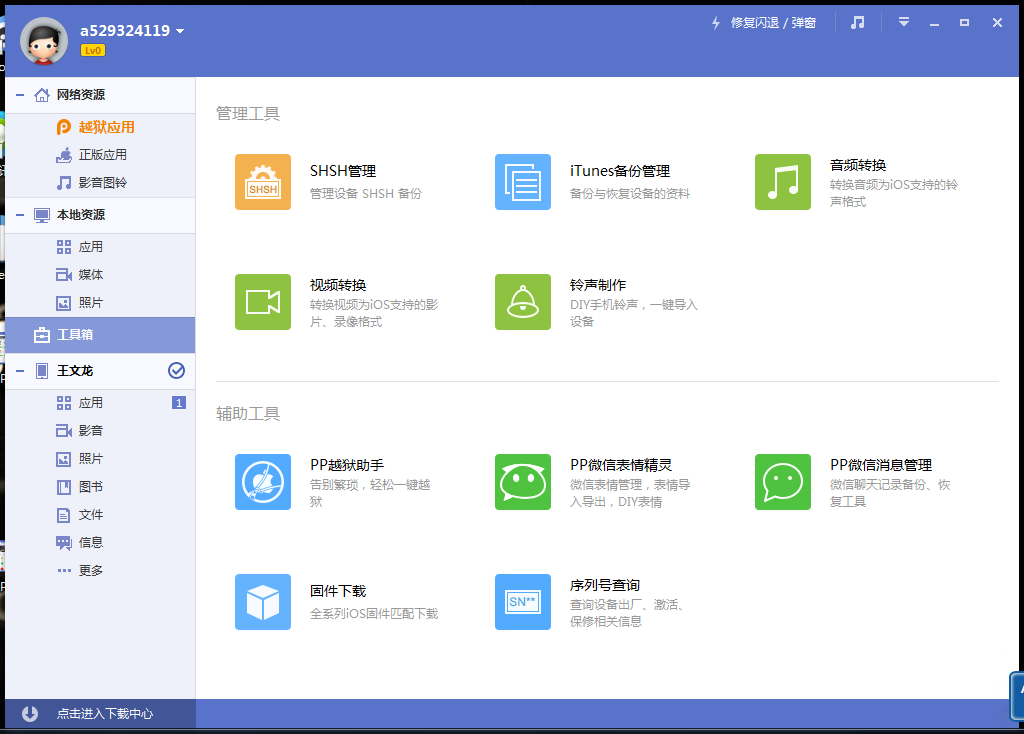This screenshot has width=1024, height=734.
Task: Click the user avatar picture
Action: point(44,41)
